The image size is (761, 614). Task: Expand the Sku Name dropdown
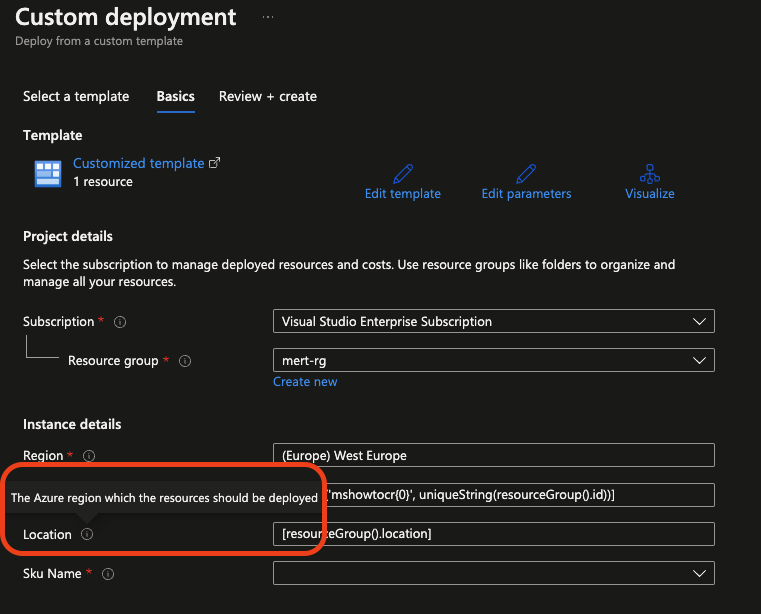pyautogui.click(x=494, y=573)
